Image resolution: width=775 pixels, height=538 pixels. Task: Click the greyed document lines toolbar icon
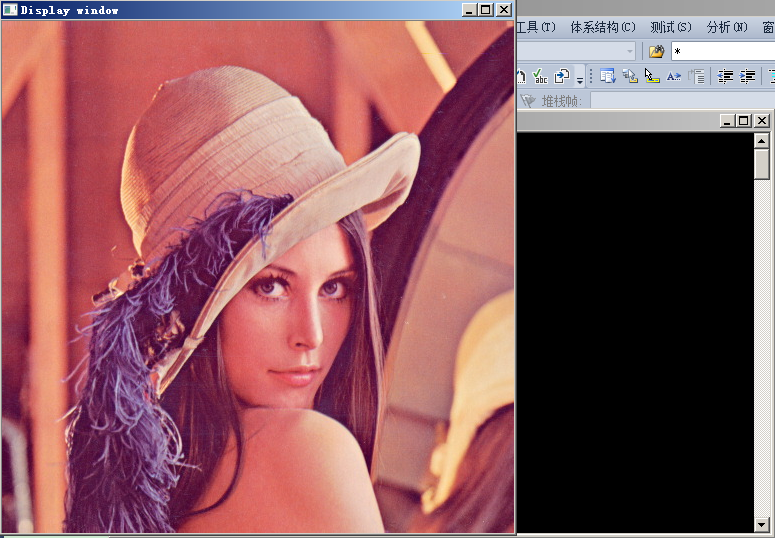pyautogui.click(x=696, y=76)
